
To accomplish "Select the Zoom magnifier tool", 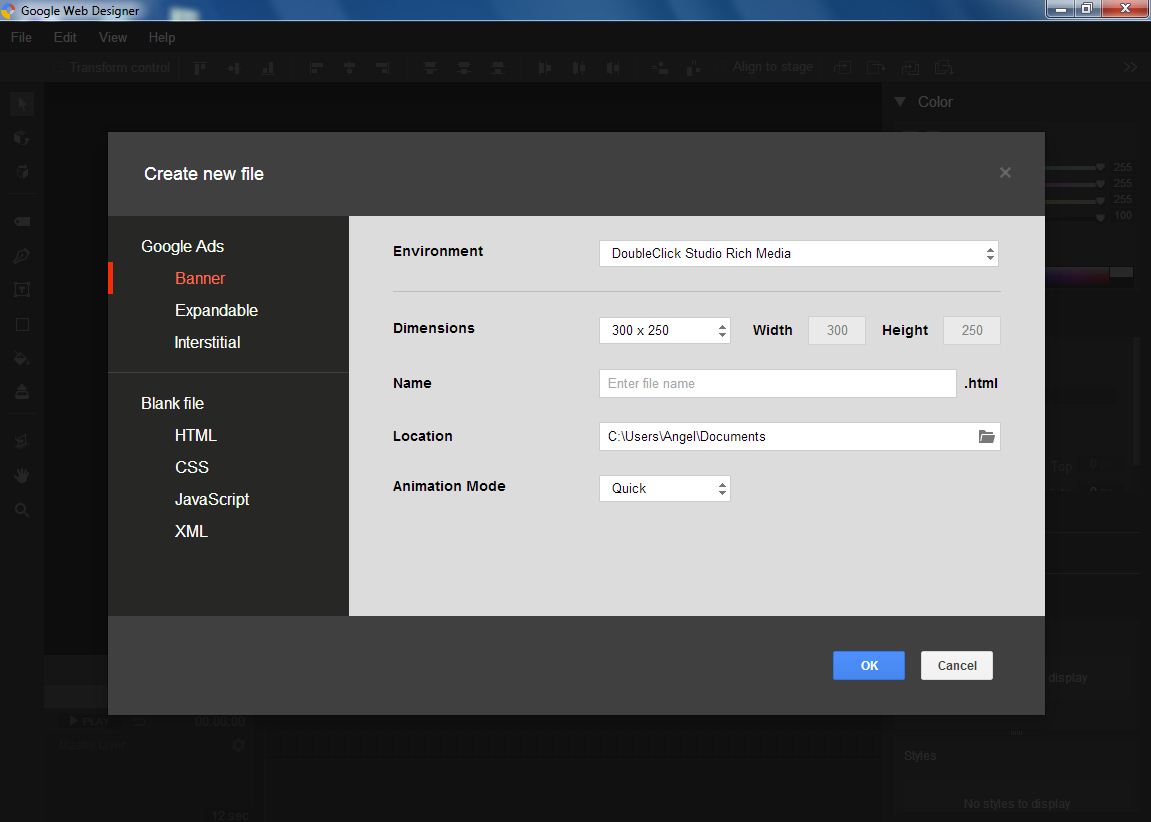I will 21,509.
